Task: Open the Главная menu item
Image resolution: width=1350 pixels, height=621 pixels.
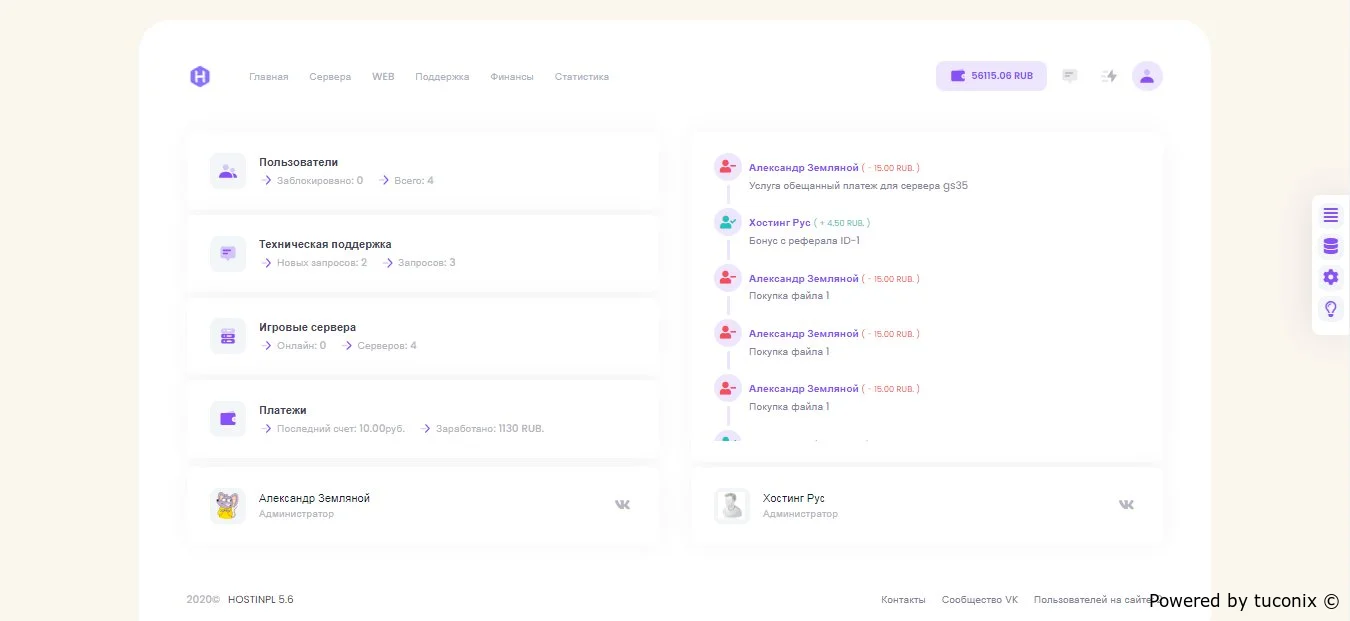Action: click(269, 77)
